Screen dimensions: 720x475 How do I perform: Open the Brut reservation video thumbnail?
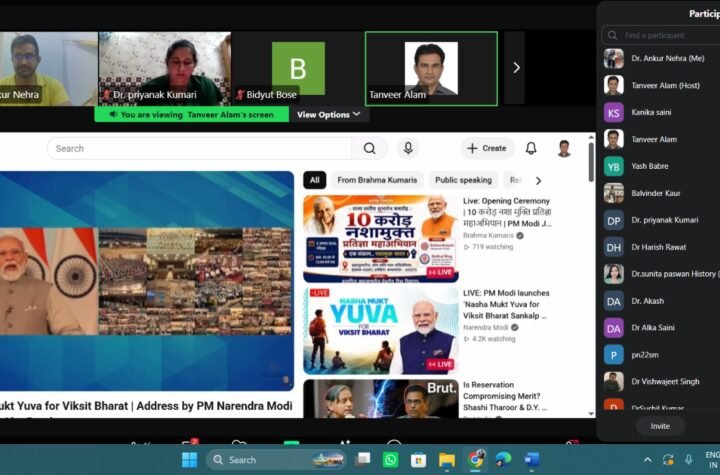[x=381, y=399]
